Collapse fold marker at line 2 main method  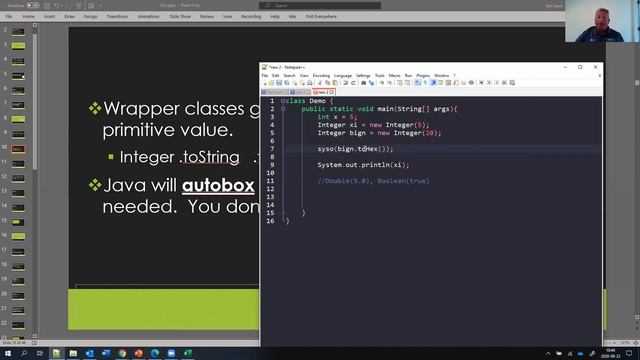(x=283, y=109)
